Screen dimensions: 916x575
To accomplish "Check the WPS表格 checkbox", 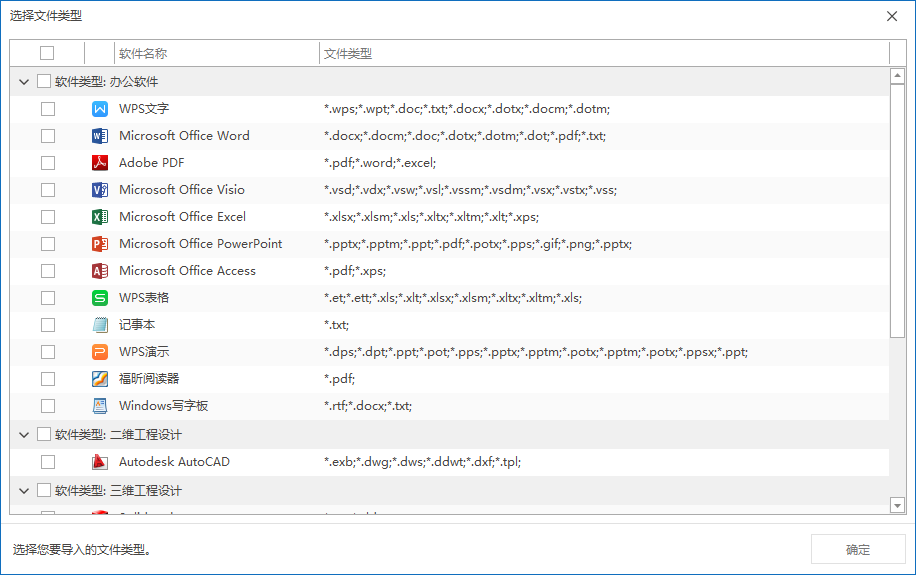I will 48,298.
